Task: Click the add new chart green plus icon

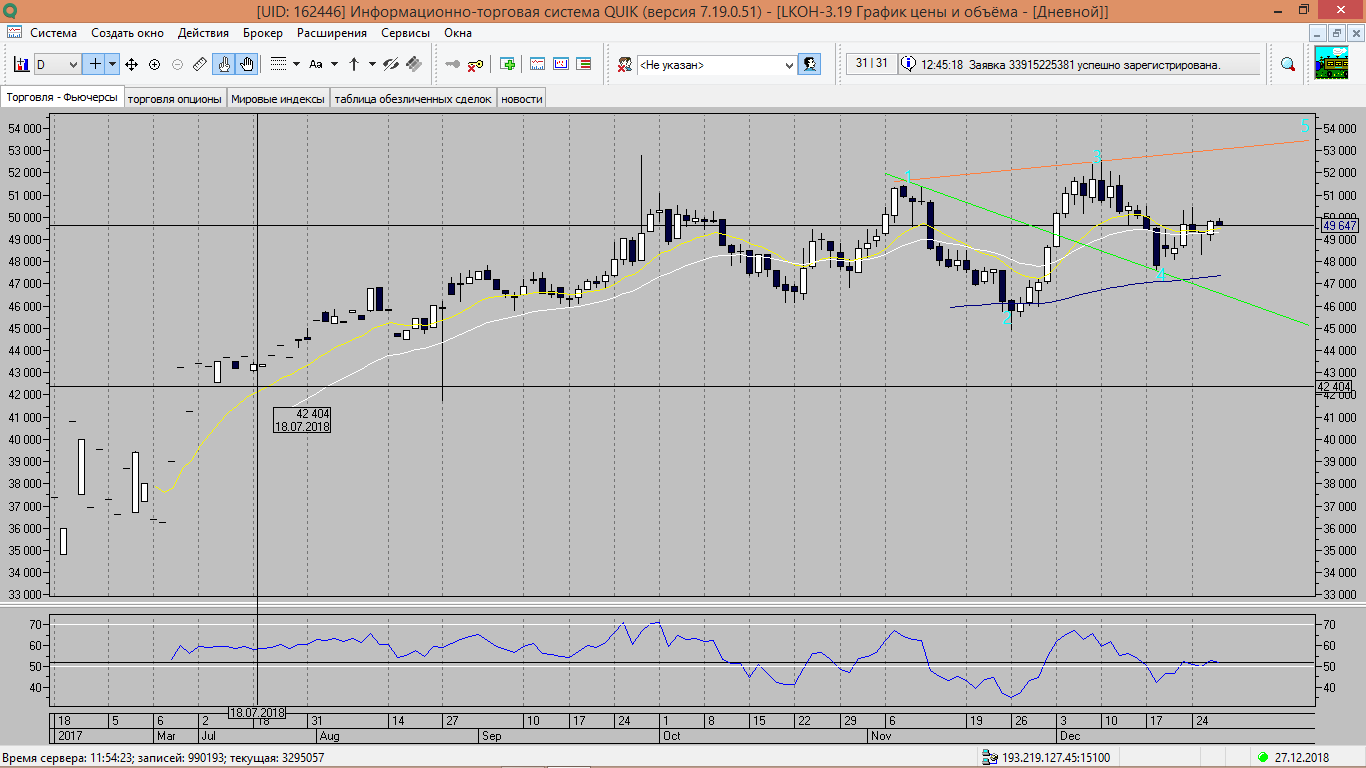Action: [x=508, y=65]
